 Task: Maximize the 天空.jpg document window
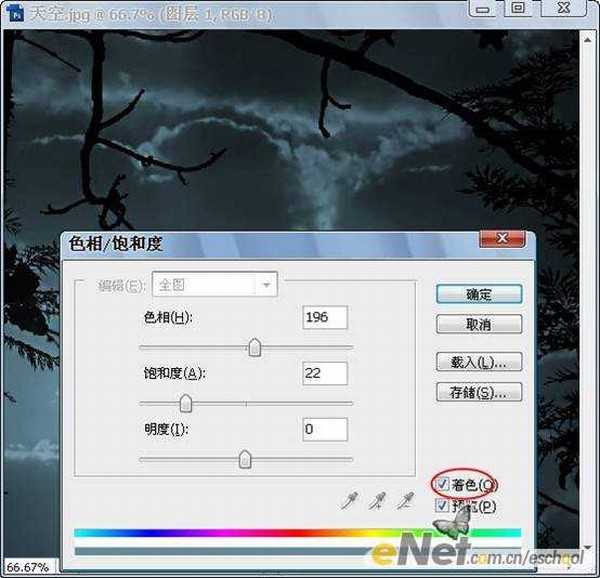(x=518, y=8)
